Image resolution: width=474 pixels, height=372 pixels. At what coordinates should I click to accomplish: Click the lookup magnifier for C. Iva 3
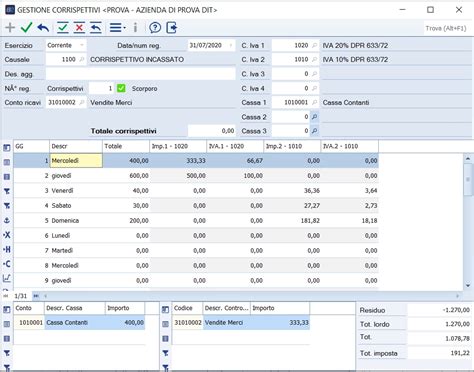click(x=314, y=74)
